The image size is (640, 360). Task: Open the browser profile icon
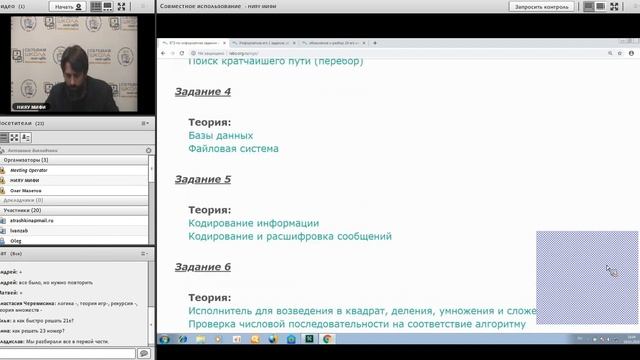click(631, 53)
